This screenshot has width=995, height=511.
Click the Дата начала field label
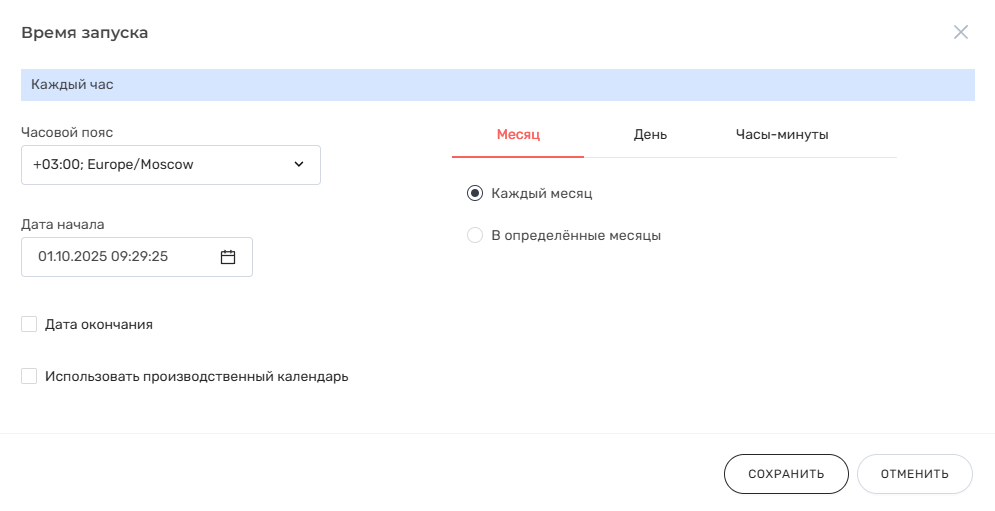click(63, 224)
